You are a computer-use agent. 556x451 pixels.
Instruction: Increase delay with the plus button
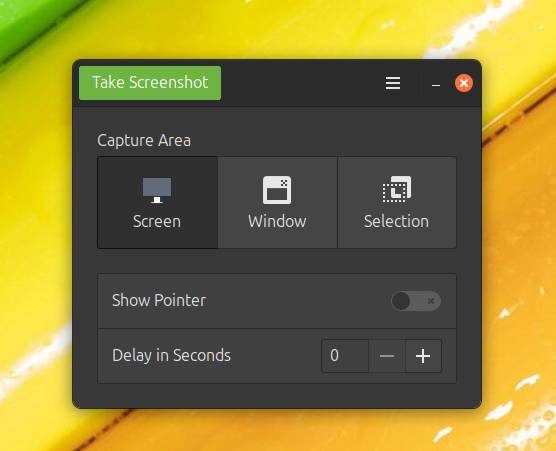click(x=423, y=356)
